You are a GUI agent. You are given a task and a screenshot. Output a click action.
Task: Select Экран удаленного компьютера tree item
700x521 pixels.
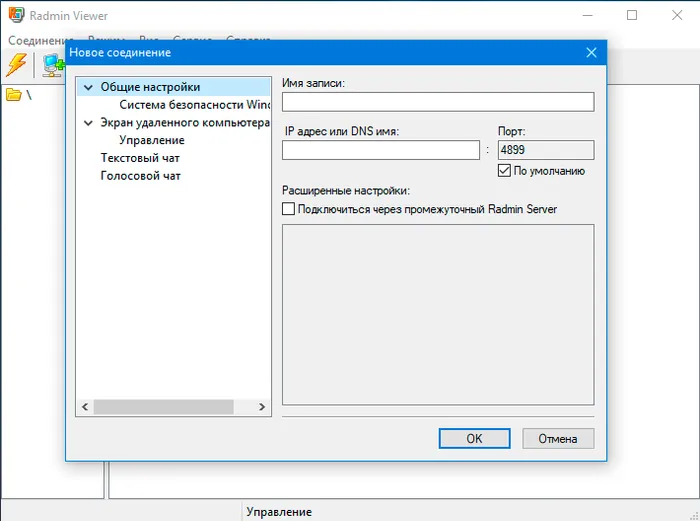click(x=185, y=122)
